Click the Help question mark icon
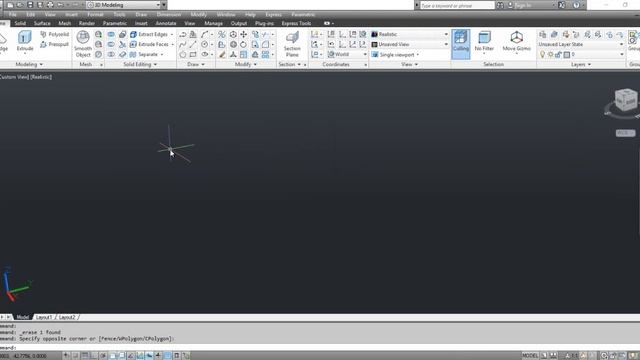640x360 pixels. pos(576,5)
